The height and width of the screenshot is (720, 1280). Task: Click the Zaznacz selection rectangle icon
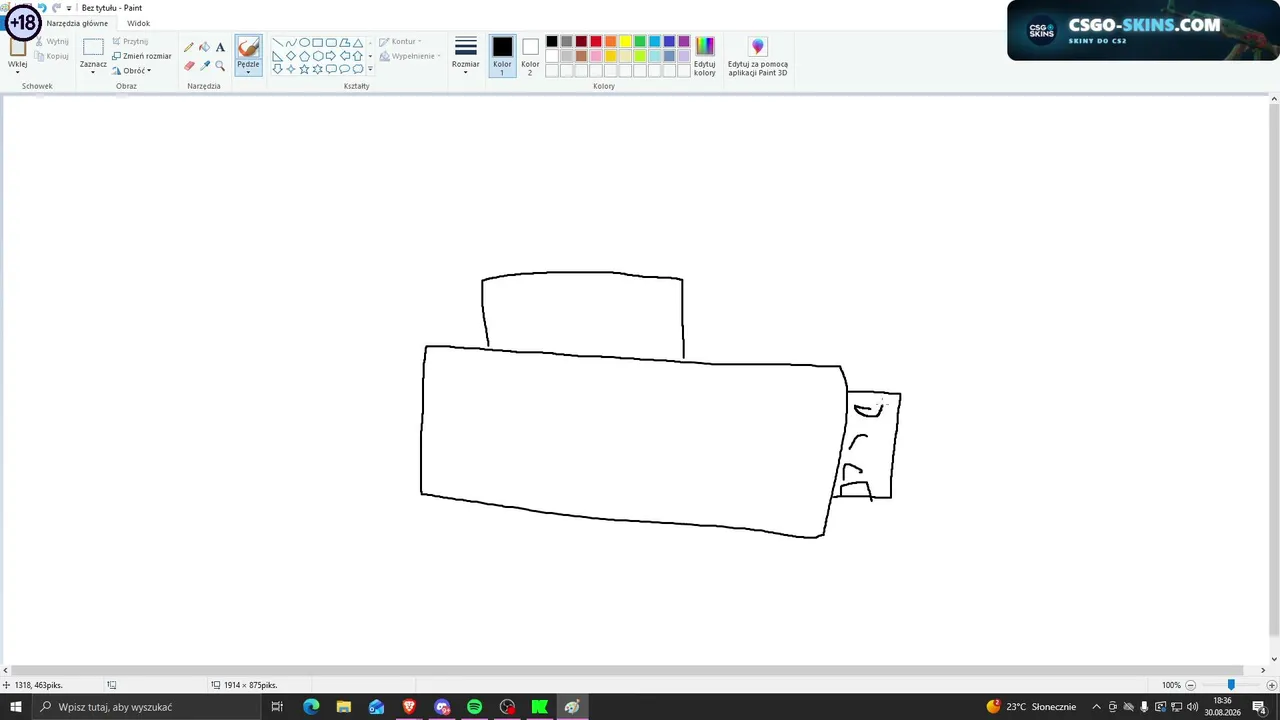tap(93, 47)
